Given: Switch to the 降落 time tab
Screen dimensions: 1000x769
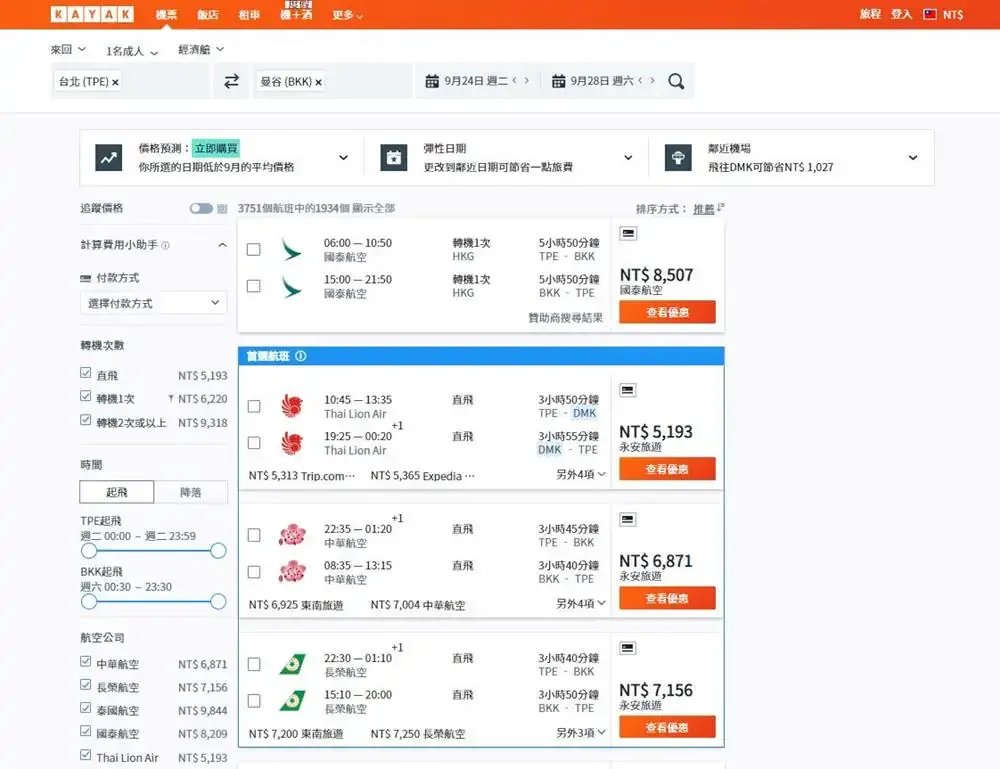Looking at the screenshot, I should (190, 492).
